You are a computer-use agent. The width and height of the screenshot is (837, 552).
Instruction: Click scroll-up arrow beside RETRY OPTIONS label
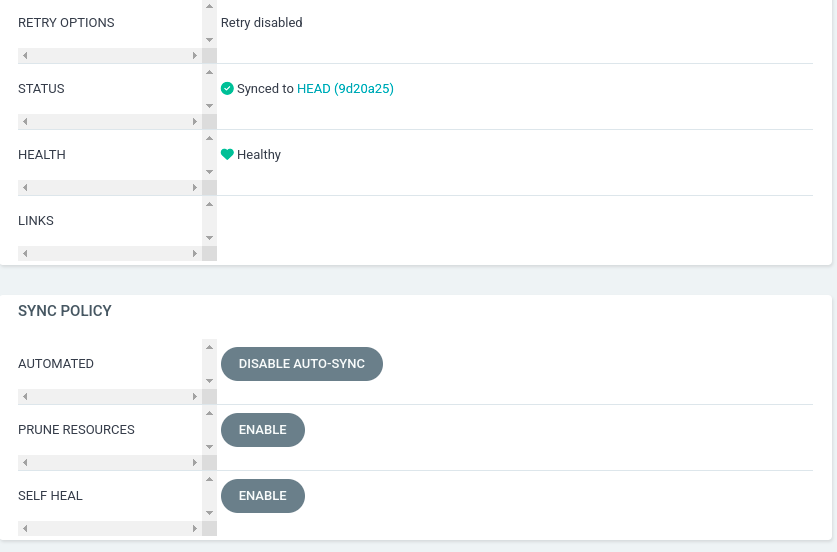click(x=209, y=6)
